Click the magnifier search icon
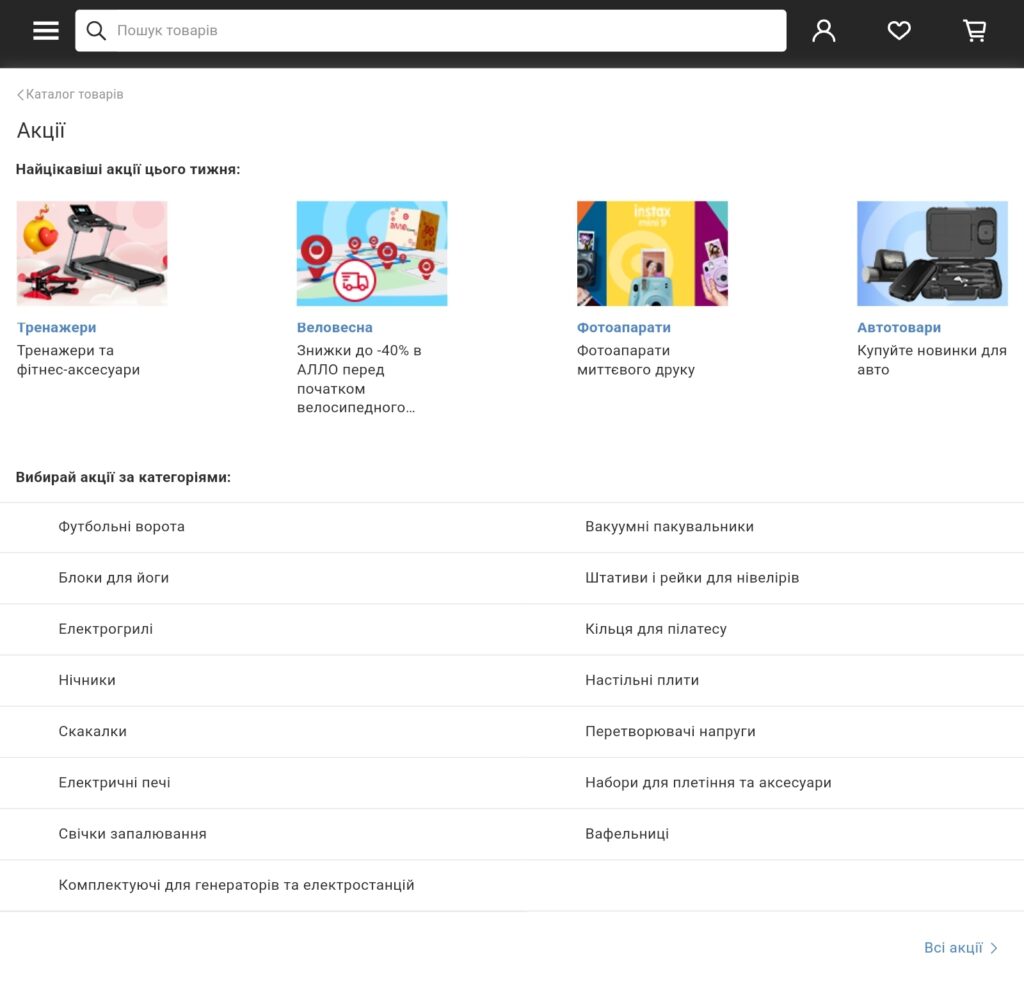The height and width of the screenshot is (982, 1024). [x=96, y=31]
